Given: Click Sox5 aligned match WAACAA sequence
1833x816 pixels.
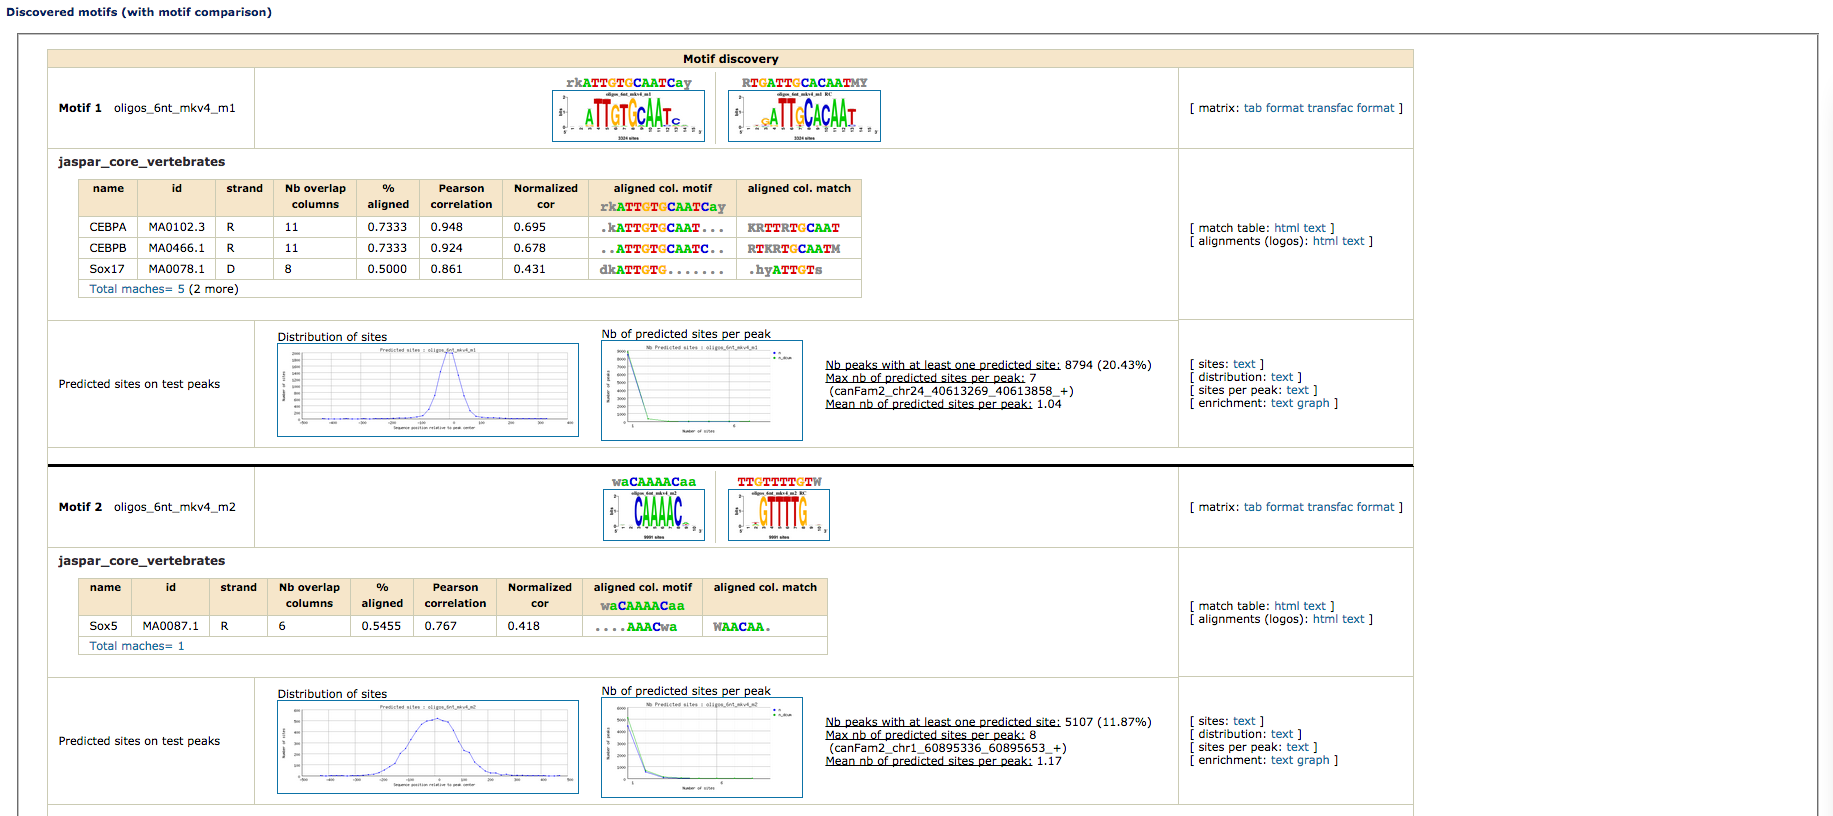Looking at the screenshot, I should tap(741, 627).
